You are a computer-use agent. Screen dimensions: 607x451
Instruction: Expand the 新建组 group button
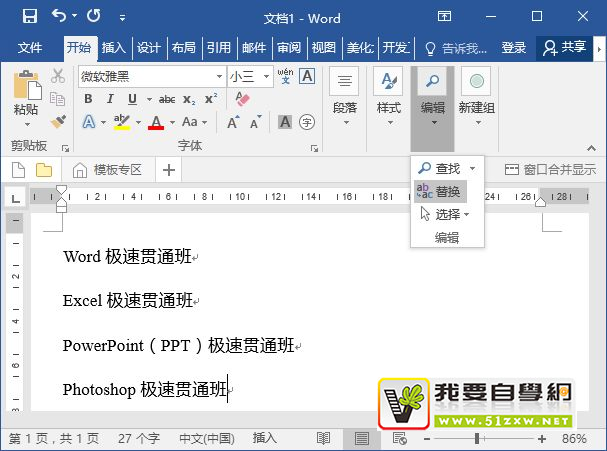pos(477,97)
